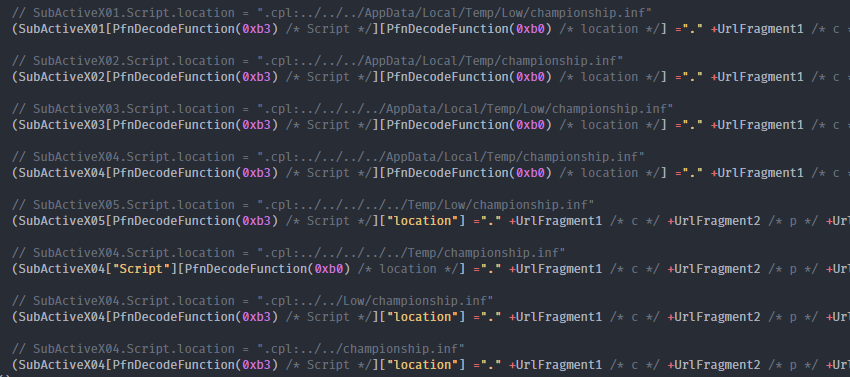Image resolution: width=850 pixels, height=377 pixels.
Task: Select 0xb0 on the line containing ["Script"]
Action: (328, 269)
